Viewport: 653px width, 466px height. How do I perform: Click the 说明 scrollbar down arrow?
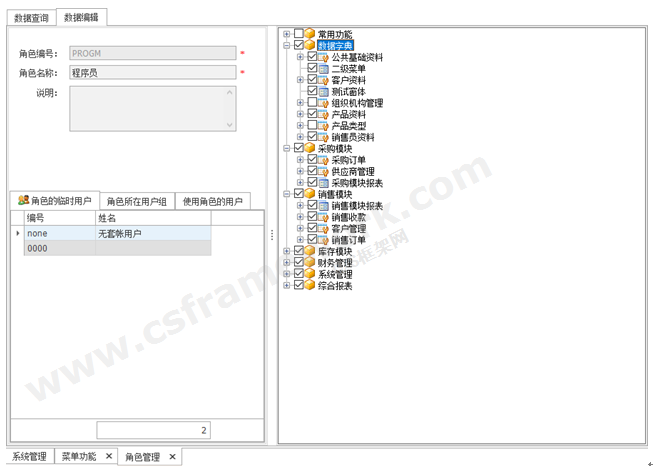pyautogui.click(x=229, y=125)
